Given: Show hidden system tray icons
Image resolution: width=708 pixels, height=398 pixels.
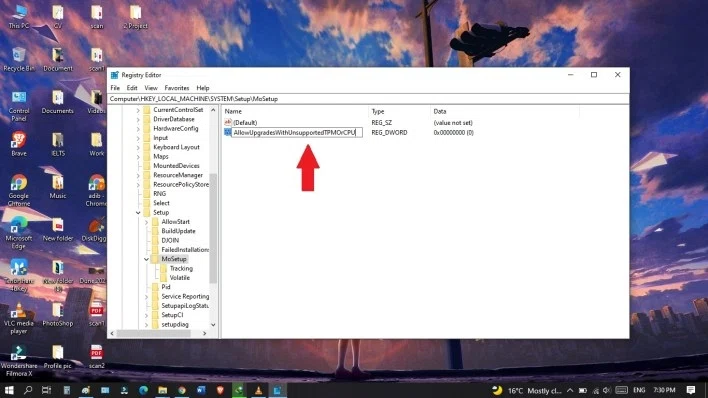Looking at the screenshot, I should (570, 390).
